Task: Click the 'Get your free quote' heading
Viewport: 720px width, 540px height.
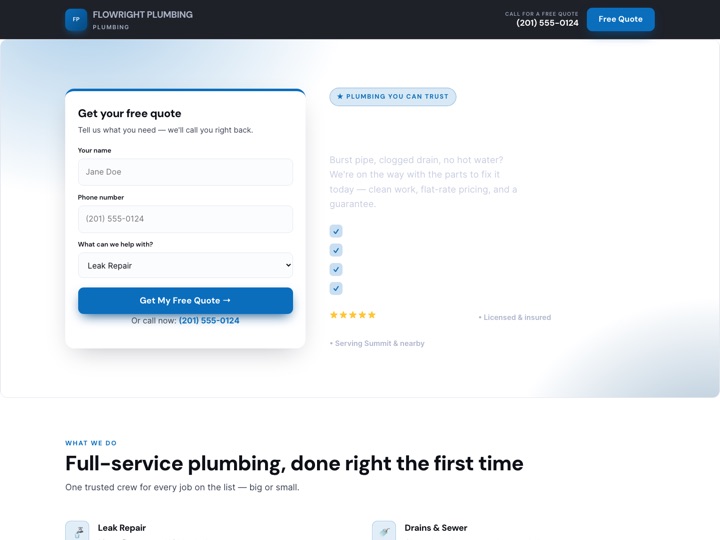Action: point(129,113)
